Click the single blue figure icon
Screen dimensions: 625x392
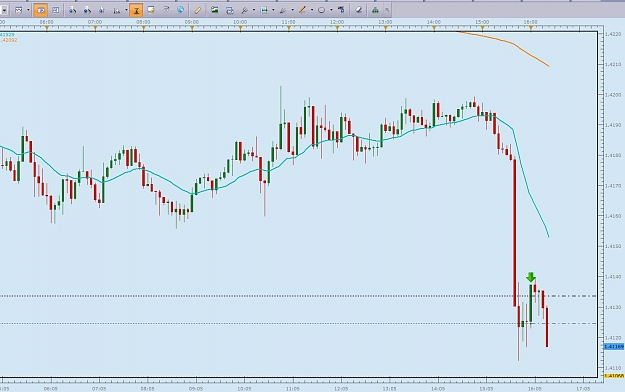tap(102, 10)
